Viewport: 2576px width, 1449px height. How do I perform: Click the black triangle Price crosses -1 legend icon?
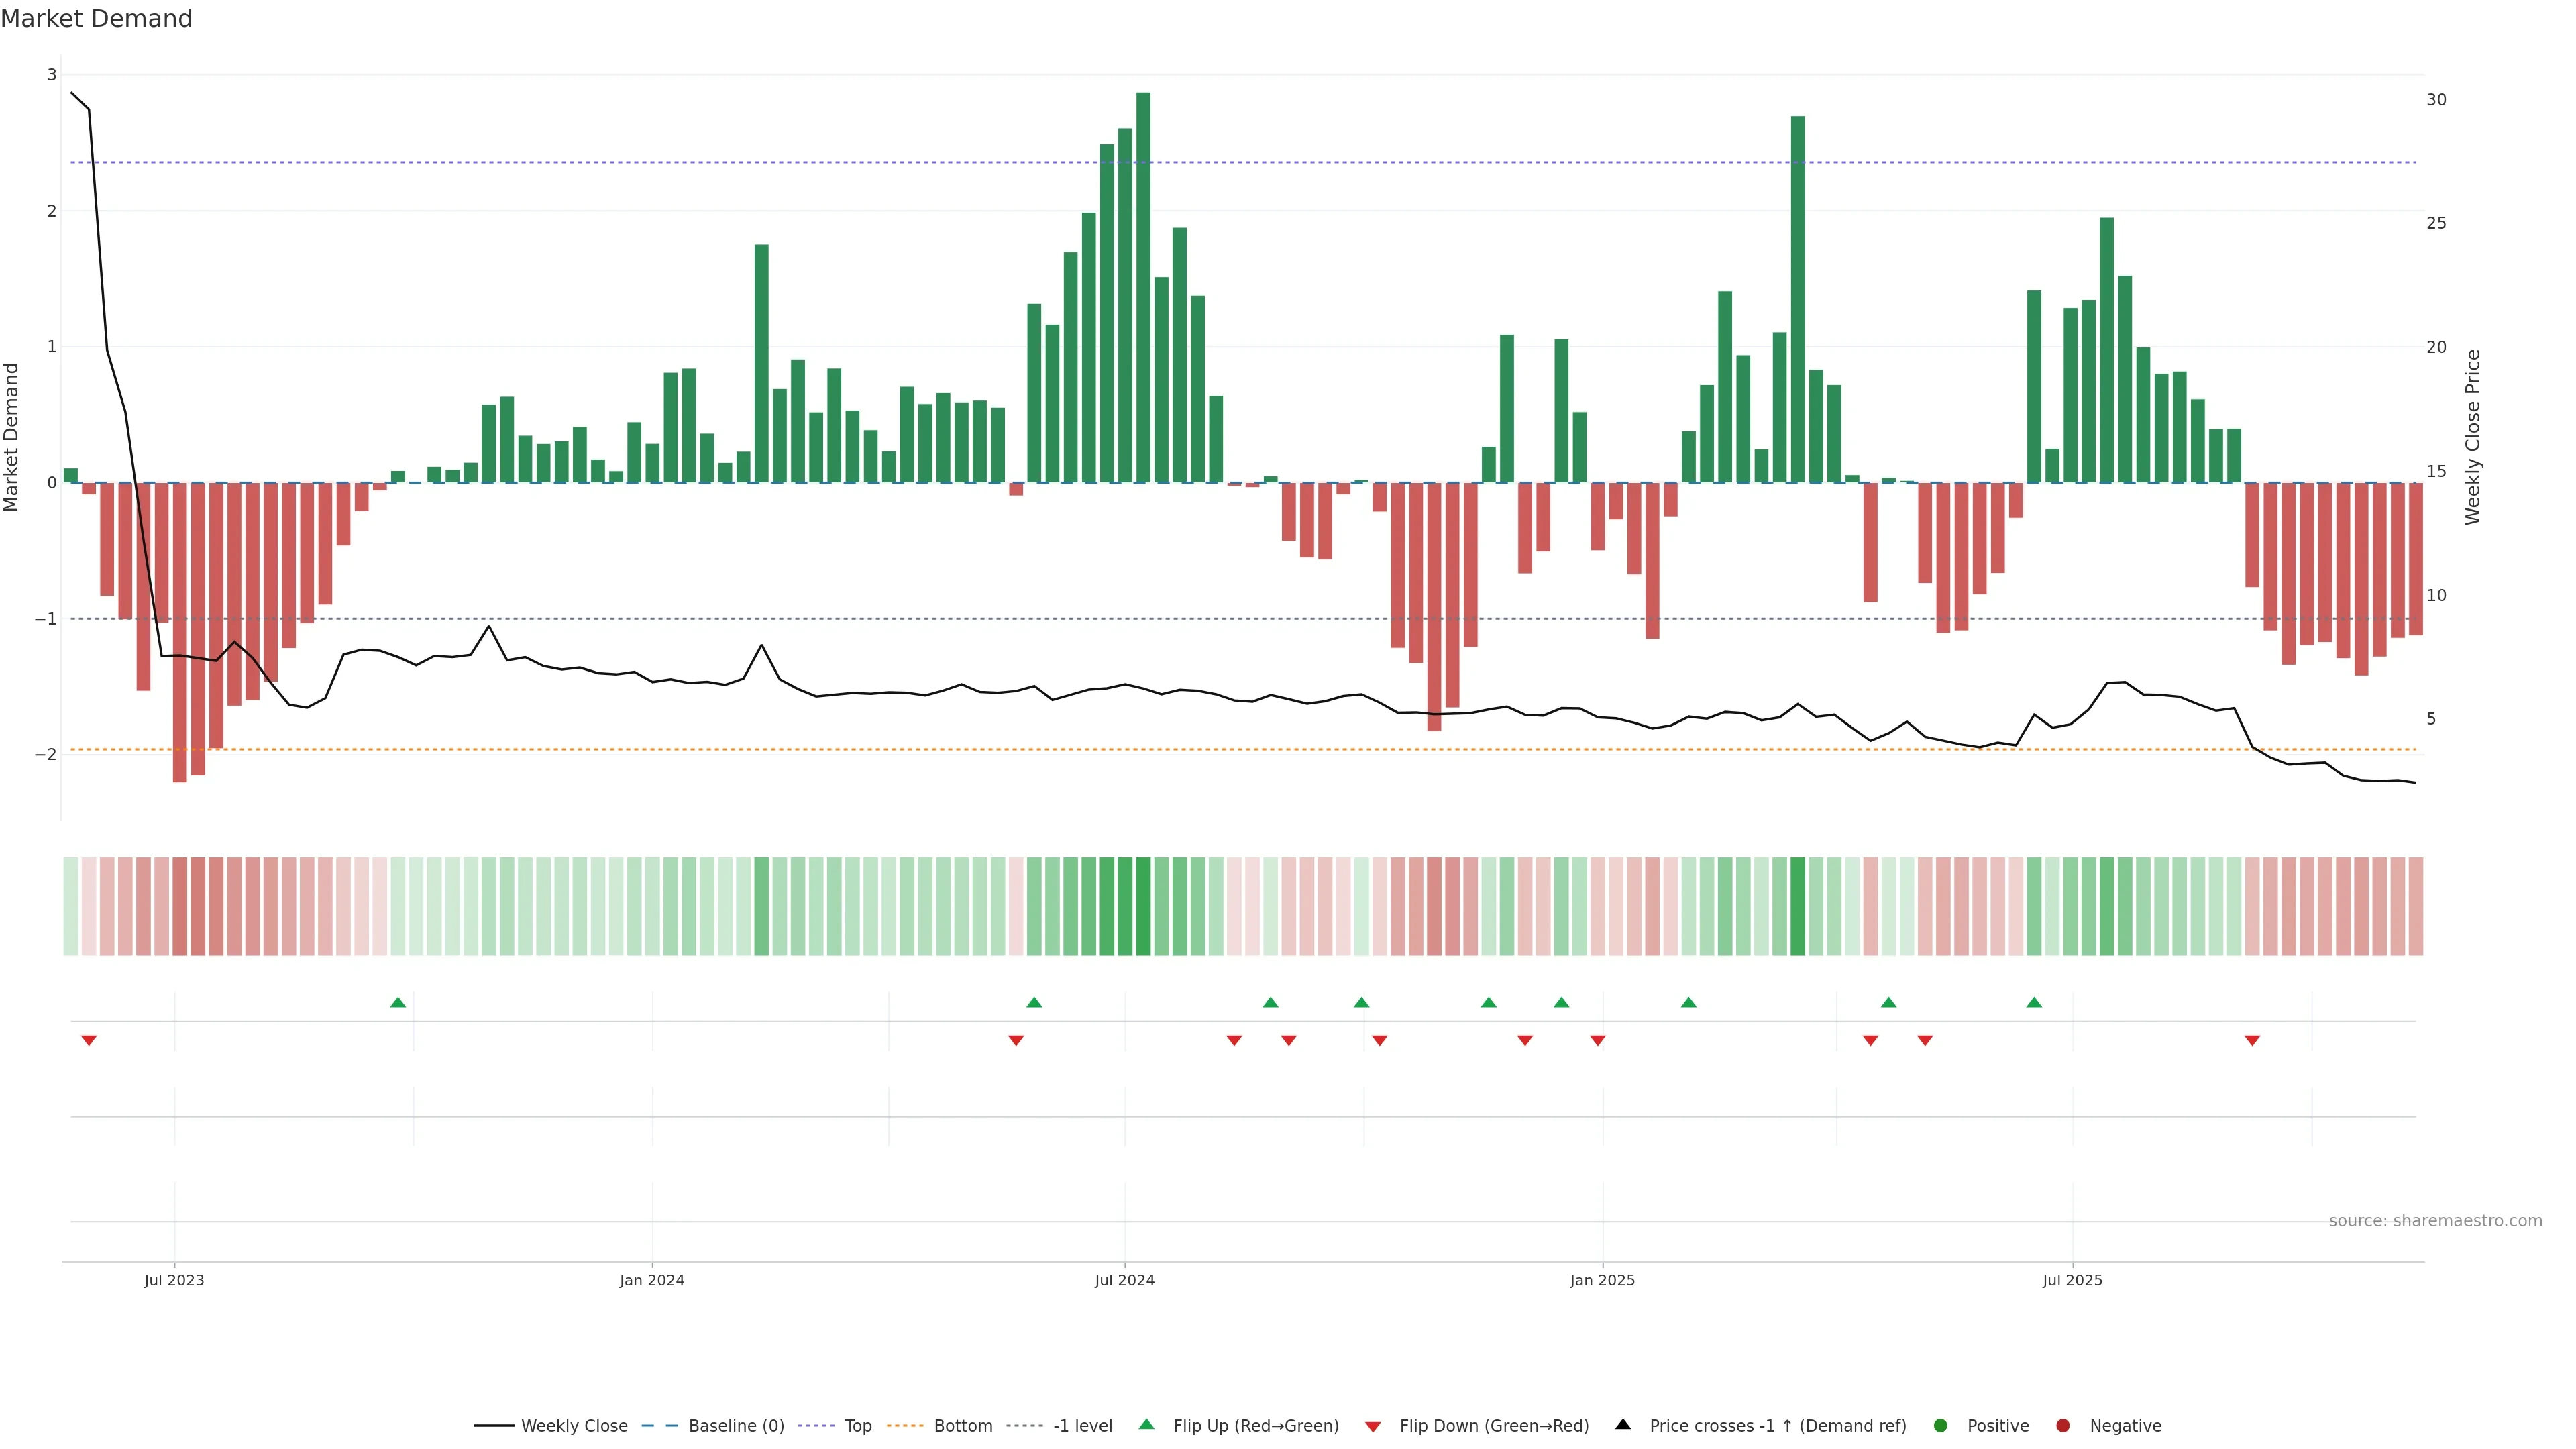click(x=1623, y=1424)
